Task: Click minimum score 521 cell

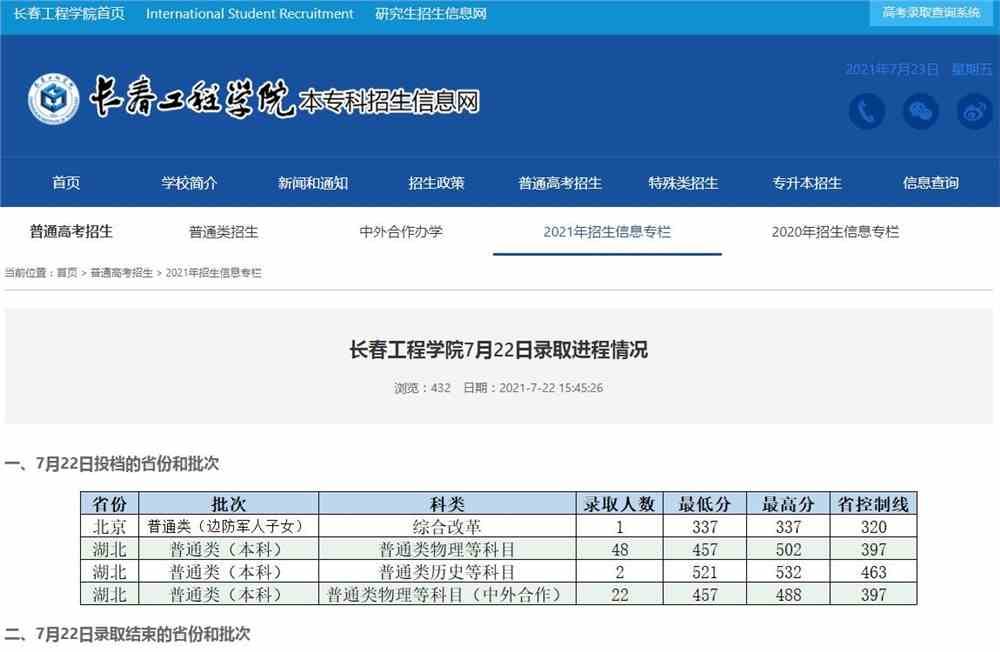Action: [705, 572]
